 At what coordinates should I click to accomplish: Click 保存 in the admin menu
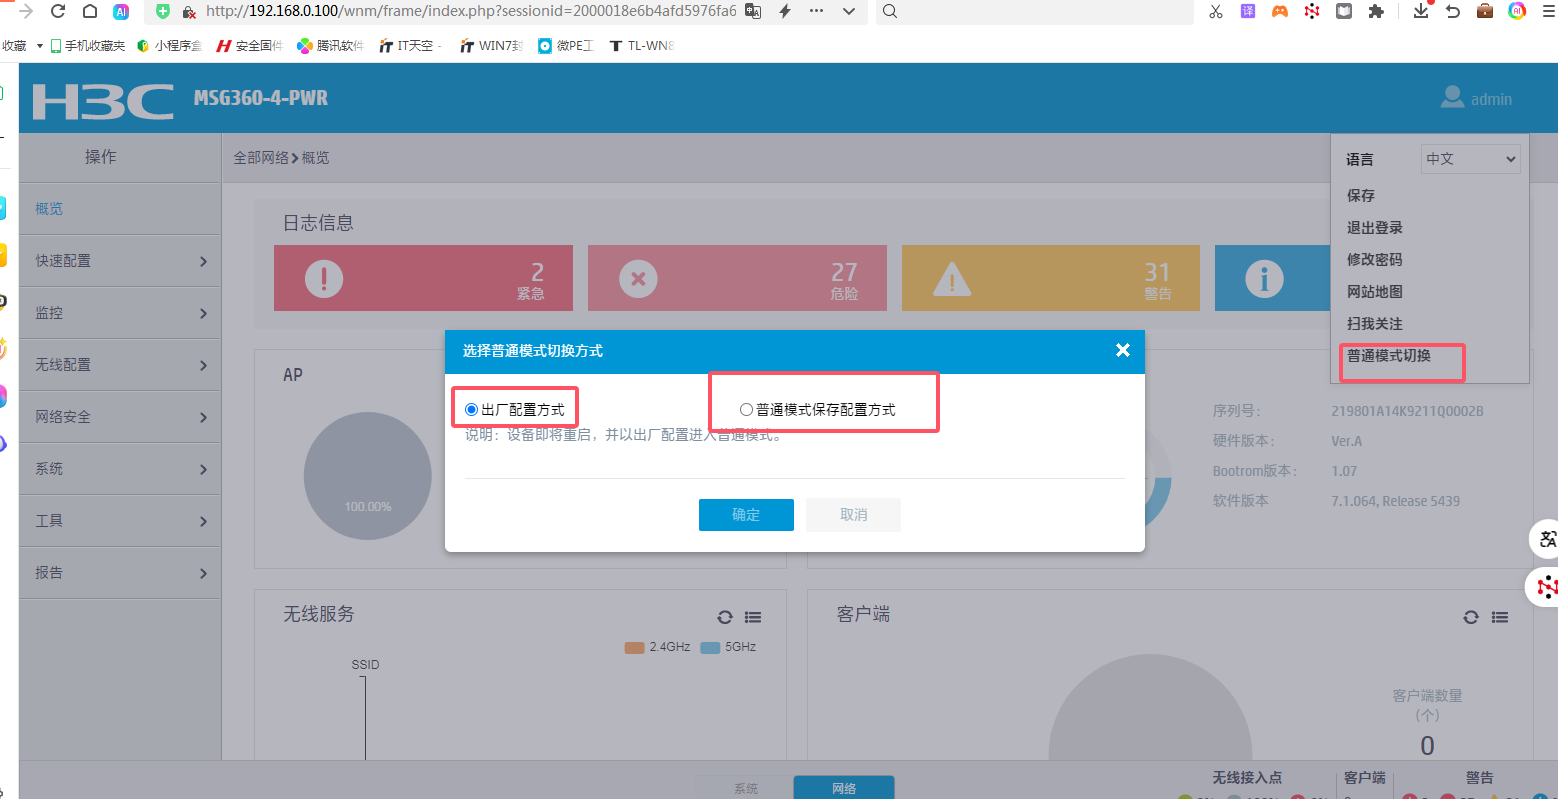(1361, 195)
